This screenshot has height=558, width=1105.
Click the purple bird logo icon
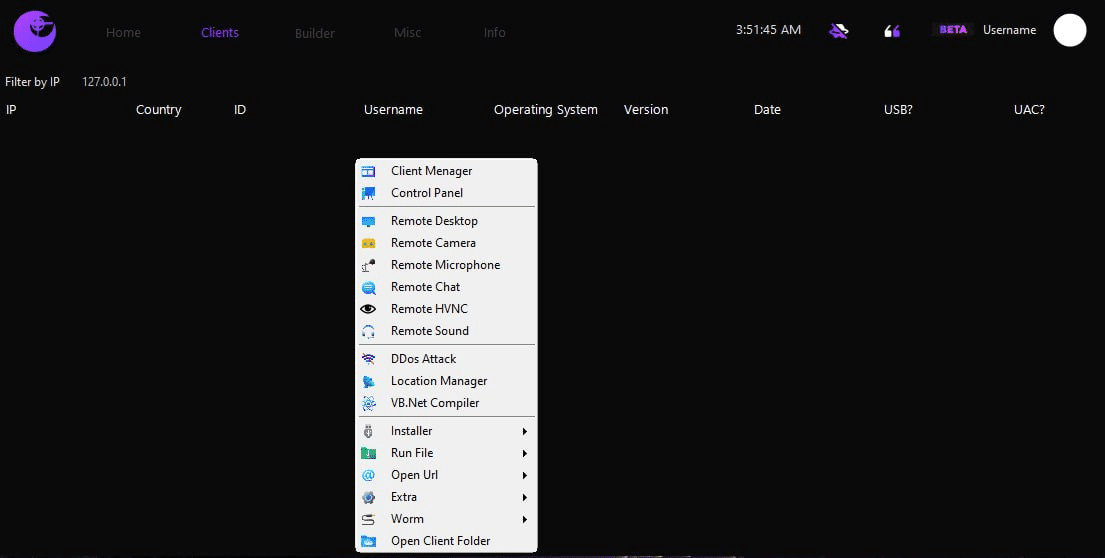coord(35,31)
